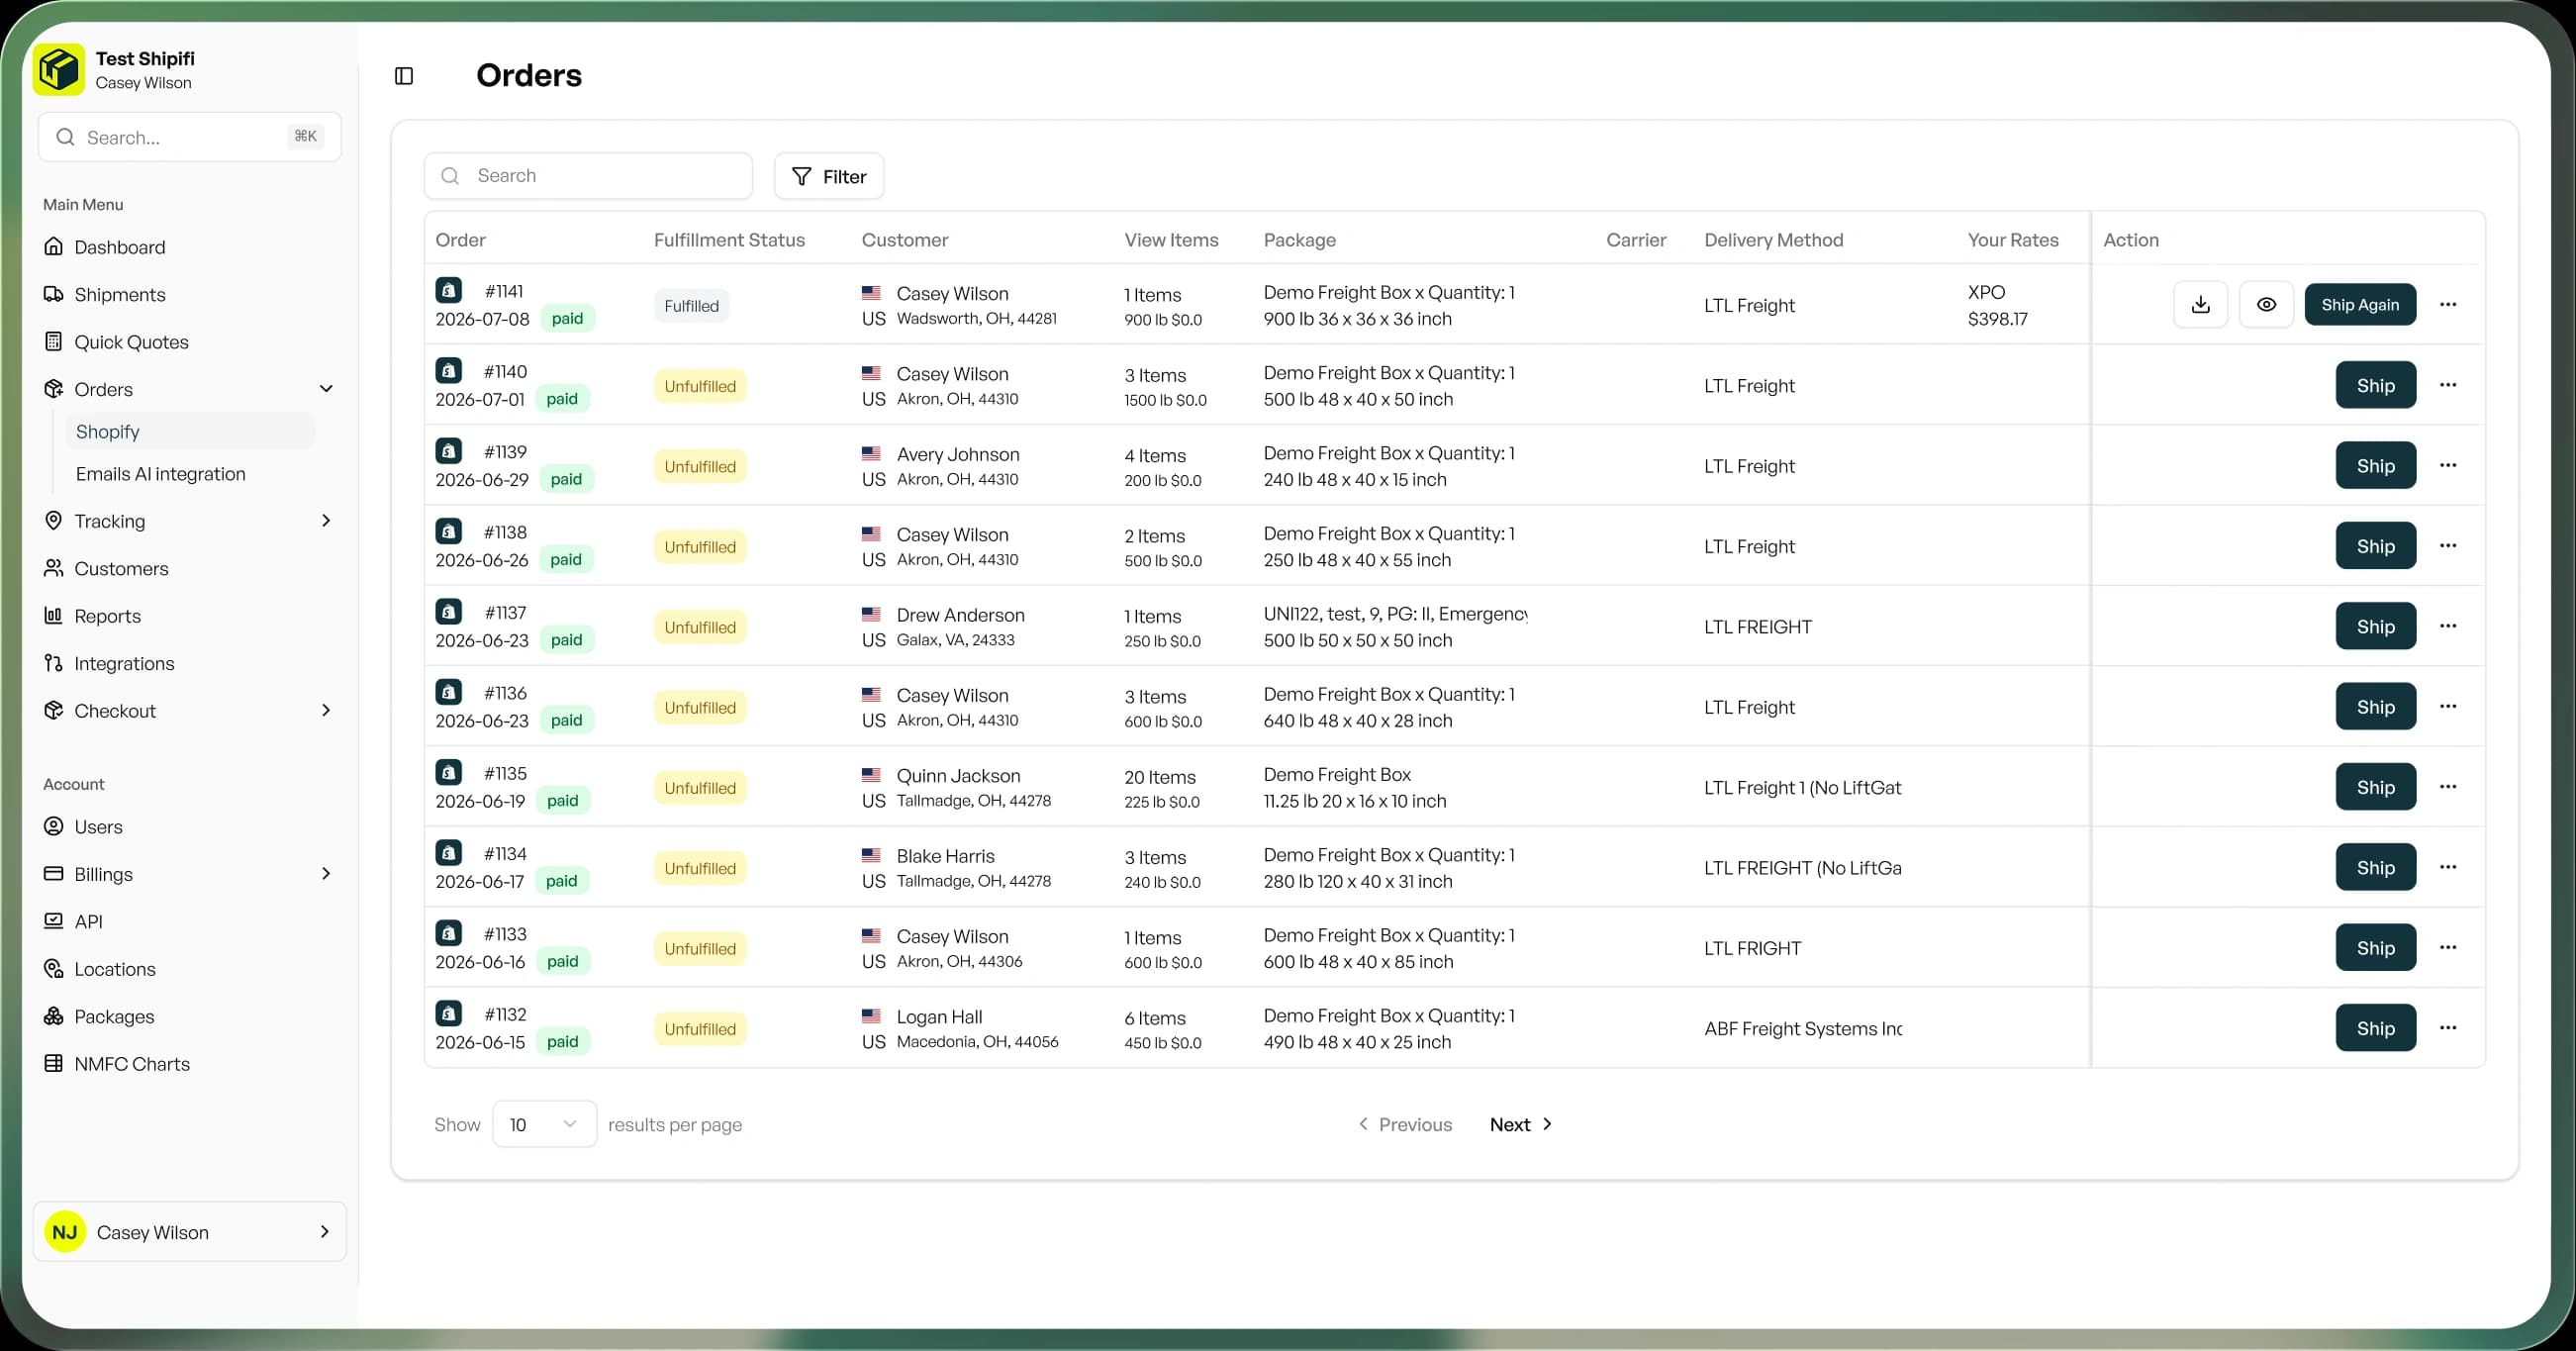The width and height of the screenshot is (2576, 1351).
Task: Click the NJ avatar badge
Action: [x=65, y=1232]
